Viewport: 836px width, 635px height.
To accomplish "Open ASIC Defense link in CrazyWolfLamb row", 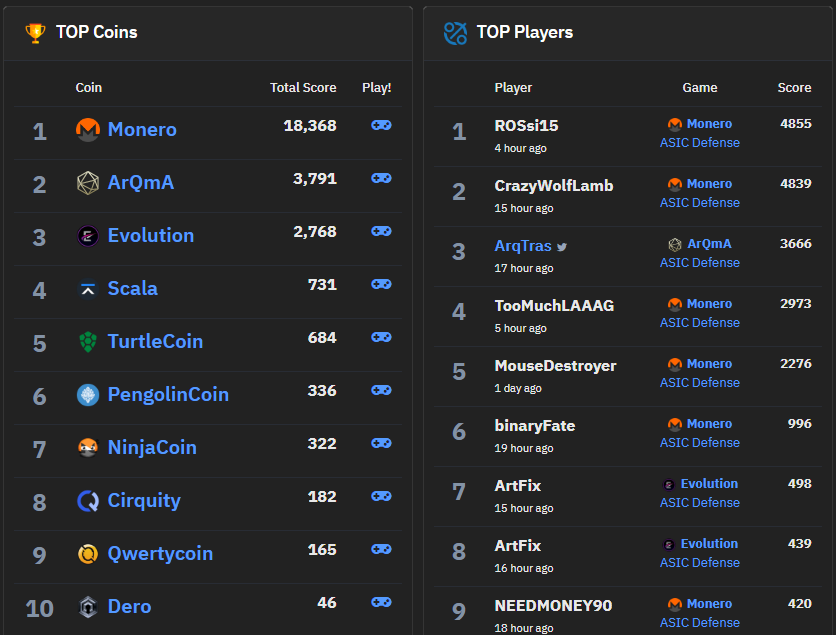I will point(700,203).
